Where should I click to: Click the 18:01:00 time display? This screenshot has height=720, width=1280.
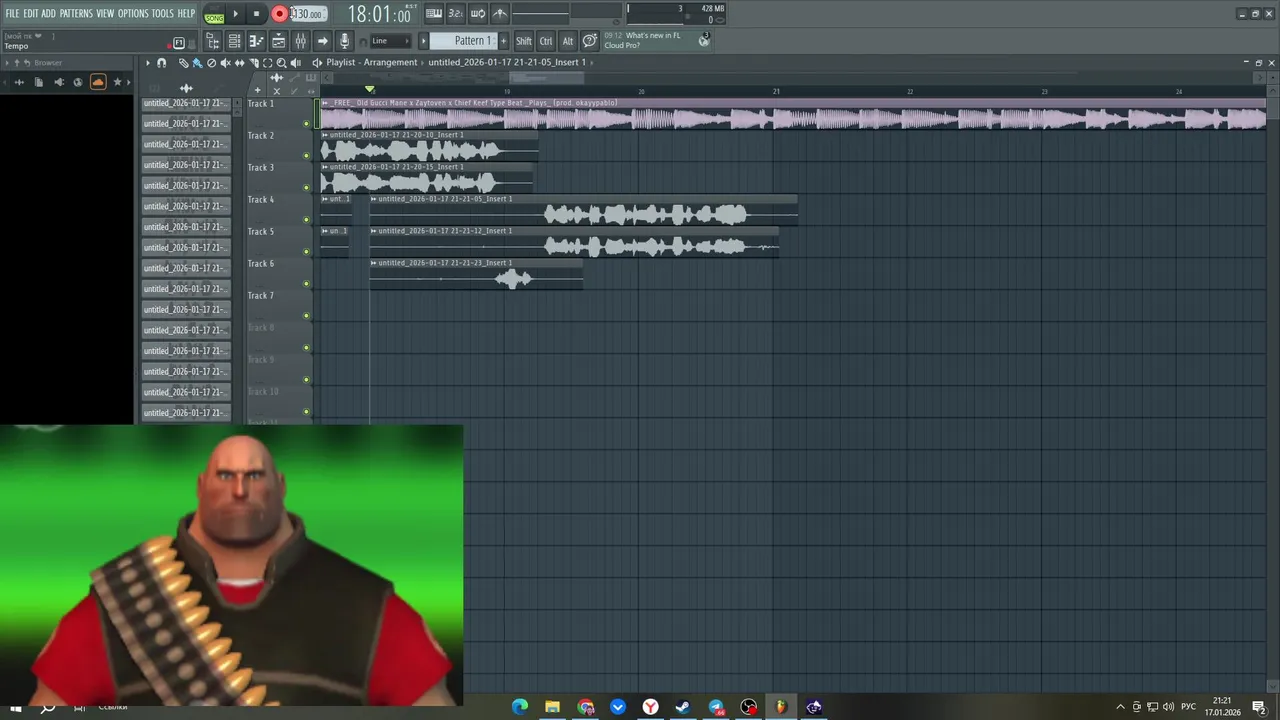(x=379, y=15)
